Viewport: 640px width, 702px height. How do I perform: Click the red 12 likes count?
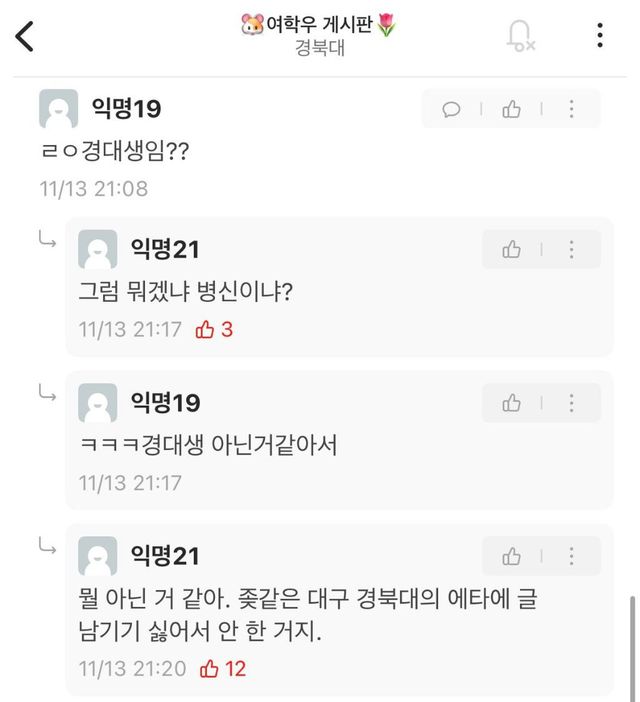pos(223,668)
